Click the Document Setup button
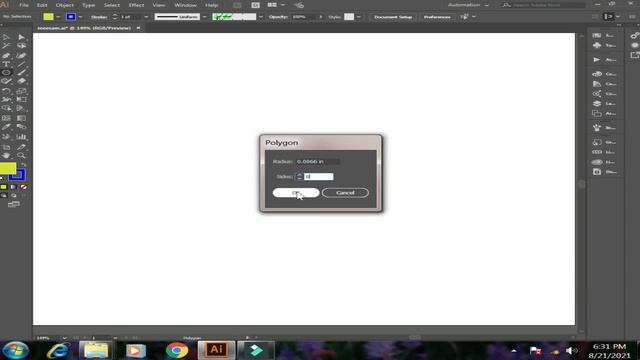Screen dimensions: 640x360 pos(393,17)
